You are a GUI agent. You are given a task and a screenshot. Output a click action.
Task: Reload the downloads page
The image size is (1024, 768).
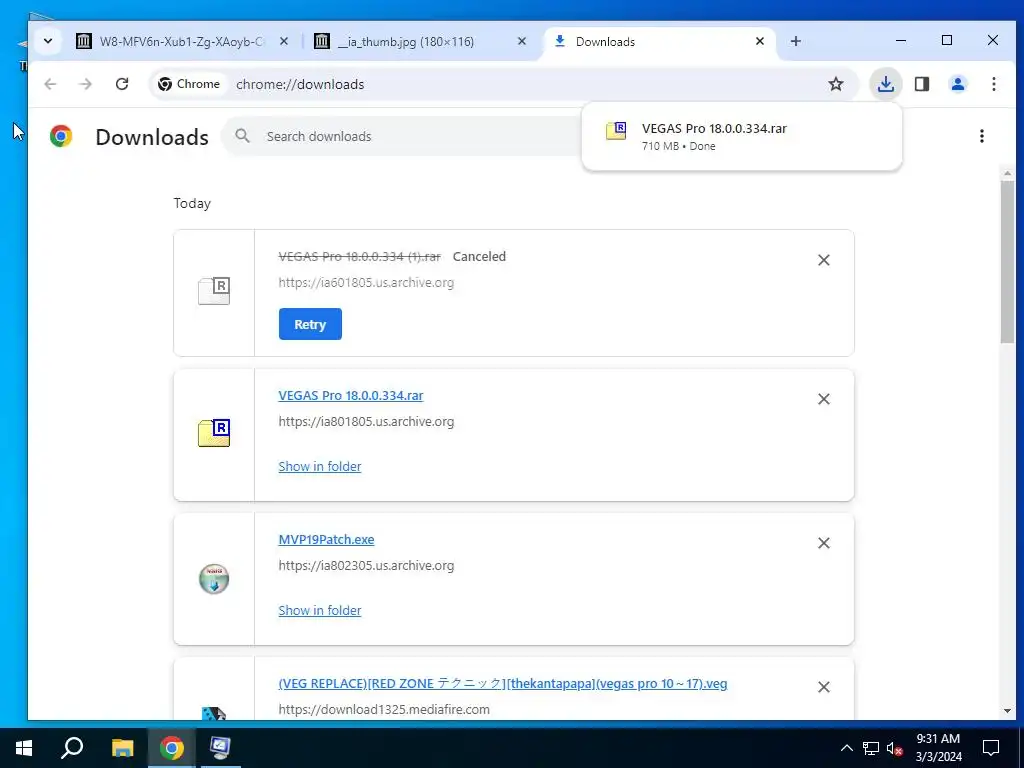(122, 84)
